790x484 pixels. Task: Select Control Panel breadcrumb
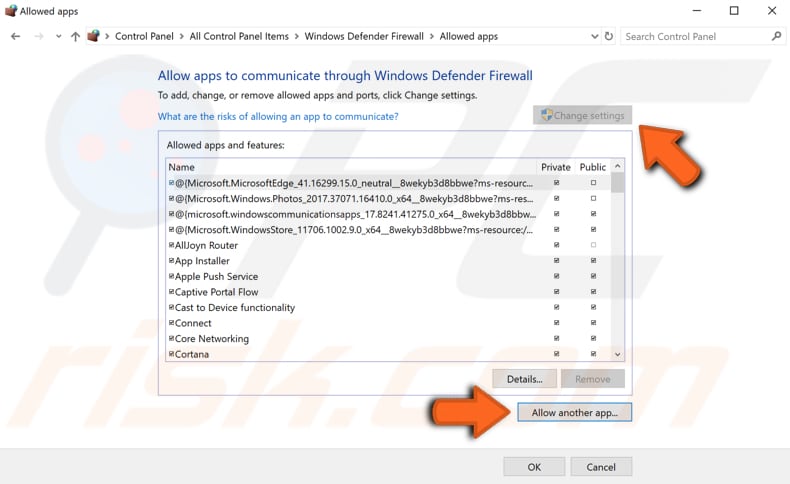coord(144,36)
